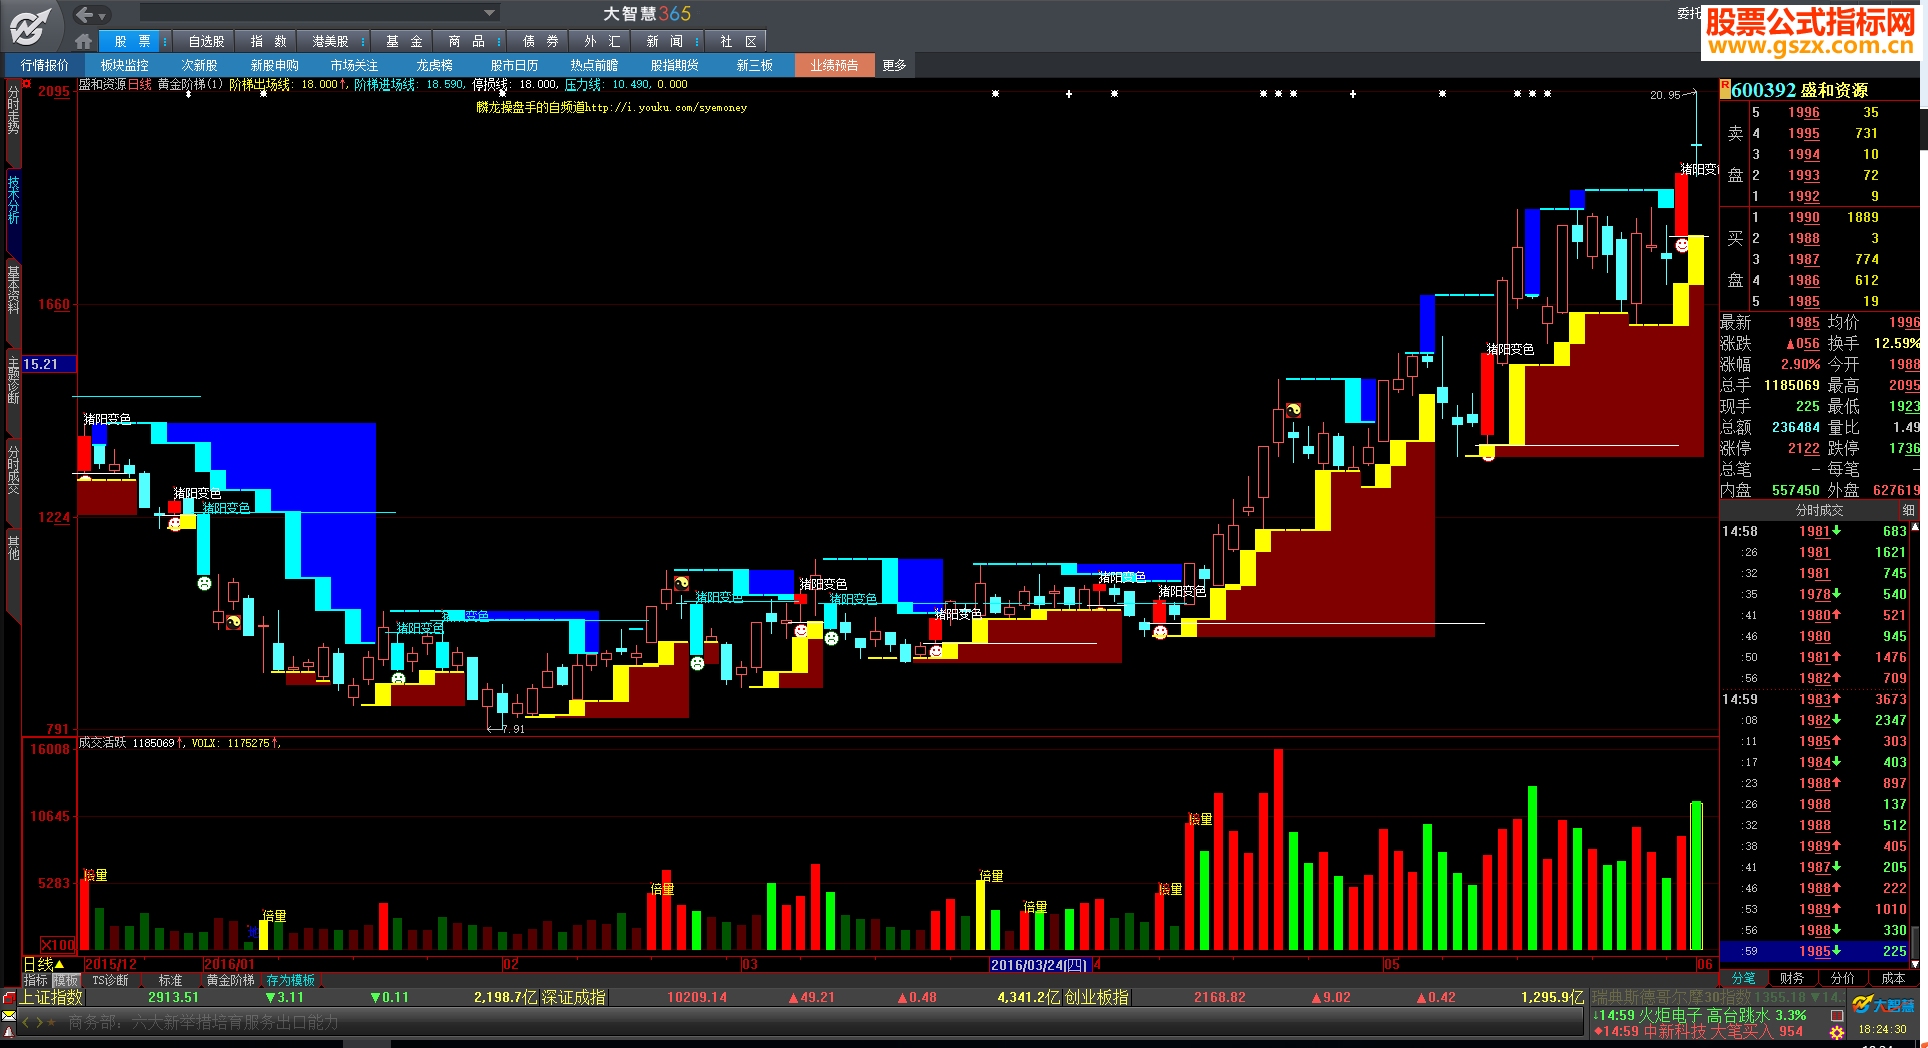This screenshot has height=1048, width=1928.
Task: Click the 上证指数 index label
Action: [x=51, y=998]
